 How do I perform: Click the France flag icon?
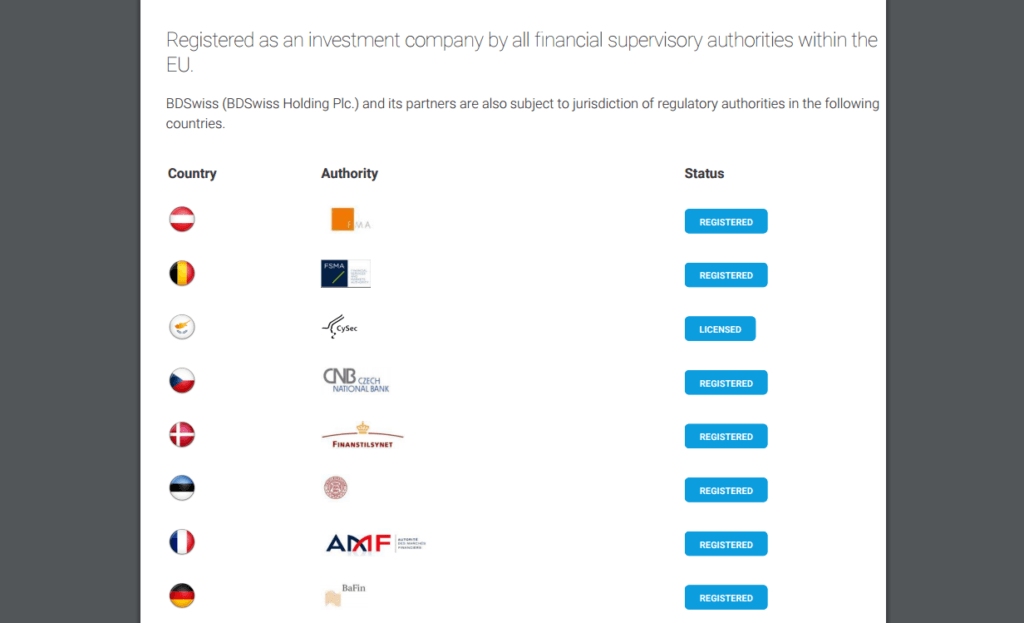tap(182, 542)
